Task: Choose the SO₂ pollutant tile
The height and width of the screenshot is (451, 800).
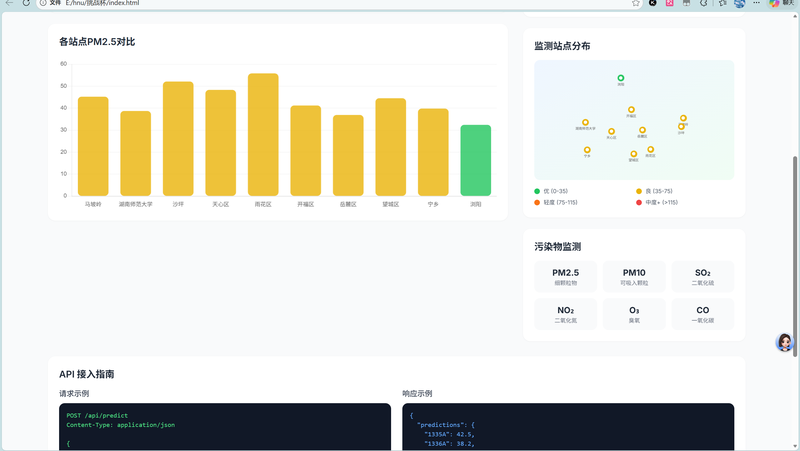Action: (x=702, y=277)
